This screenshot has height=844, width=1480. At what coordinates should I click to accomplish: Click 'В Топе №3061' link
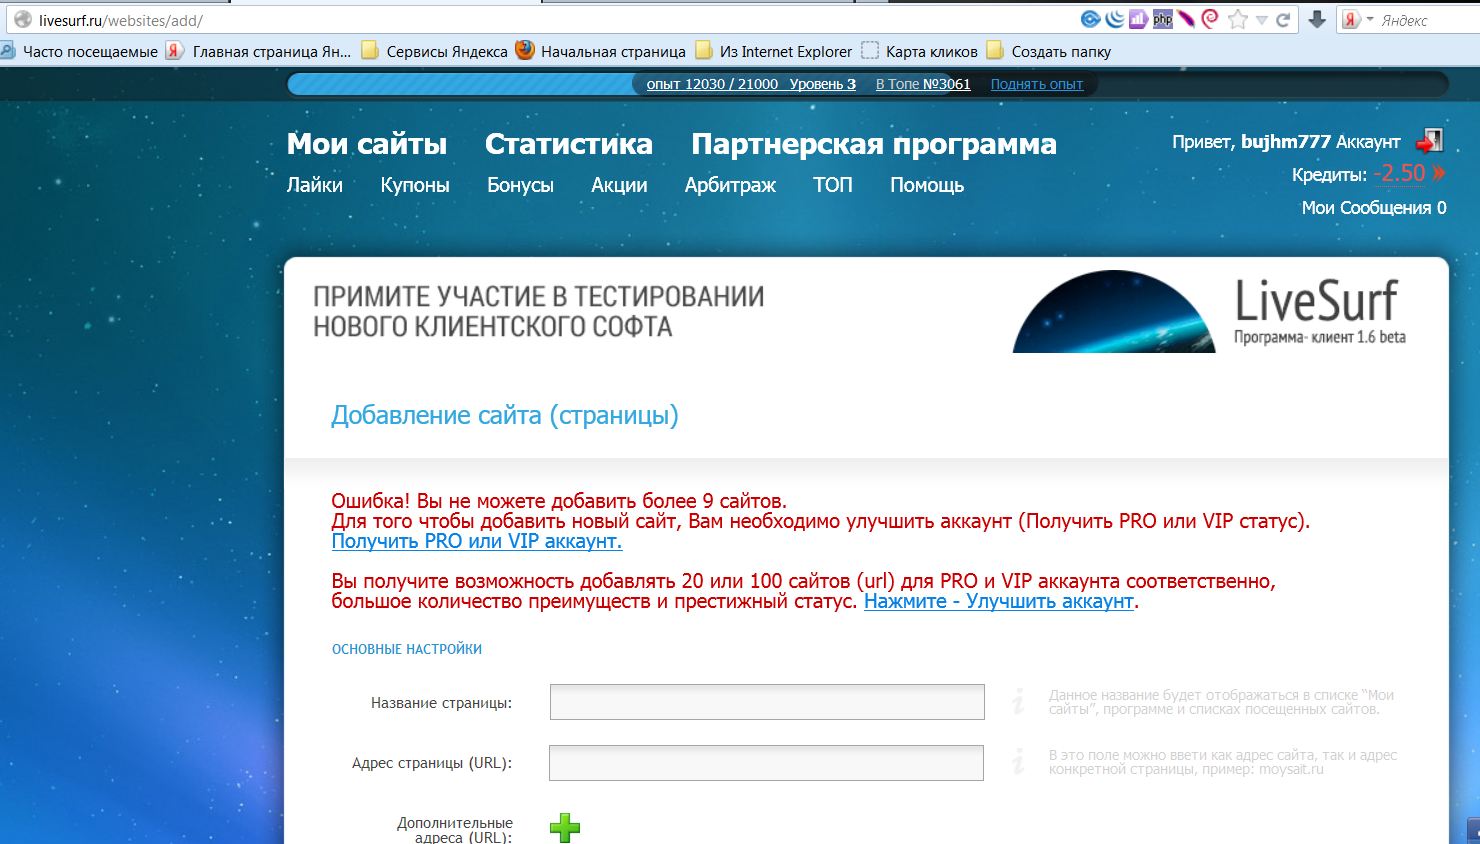(x=923, y=84)
